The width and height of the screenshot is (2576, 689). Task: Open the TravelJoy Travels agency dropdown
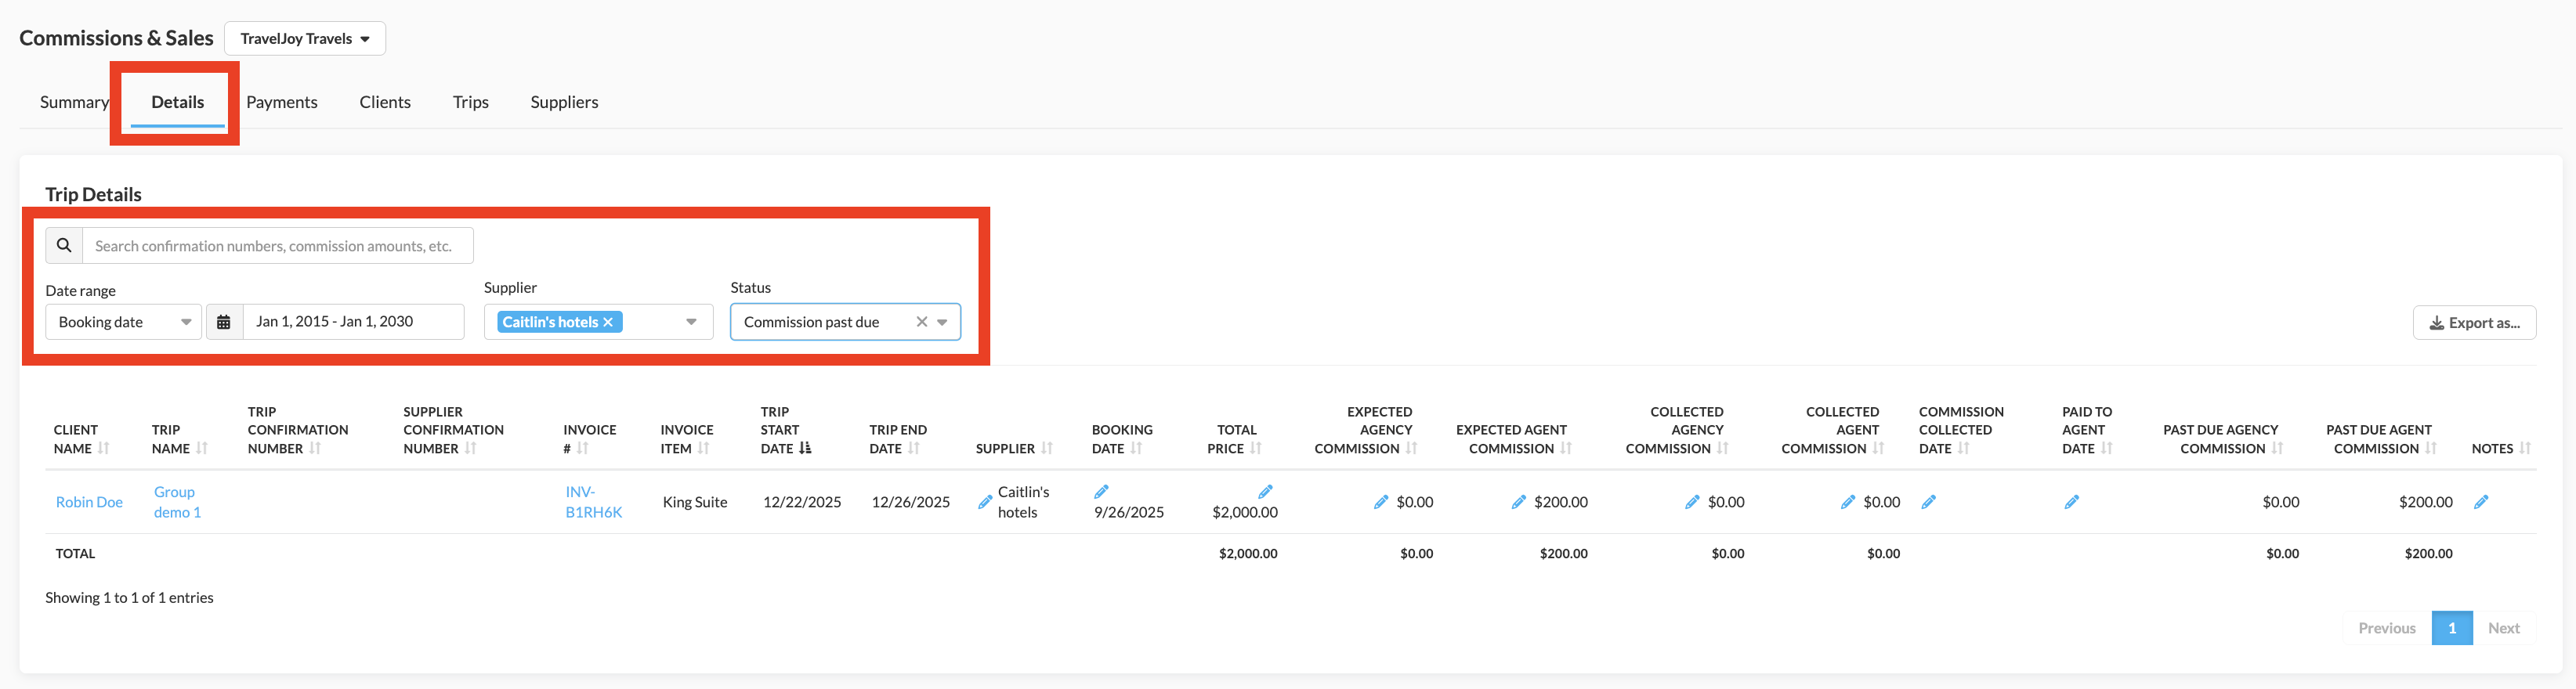pyautogui.click(x=304, y=38)
